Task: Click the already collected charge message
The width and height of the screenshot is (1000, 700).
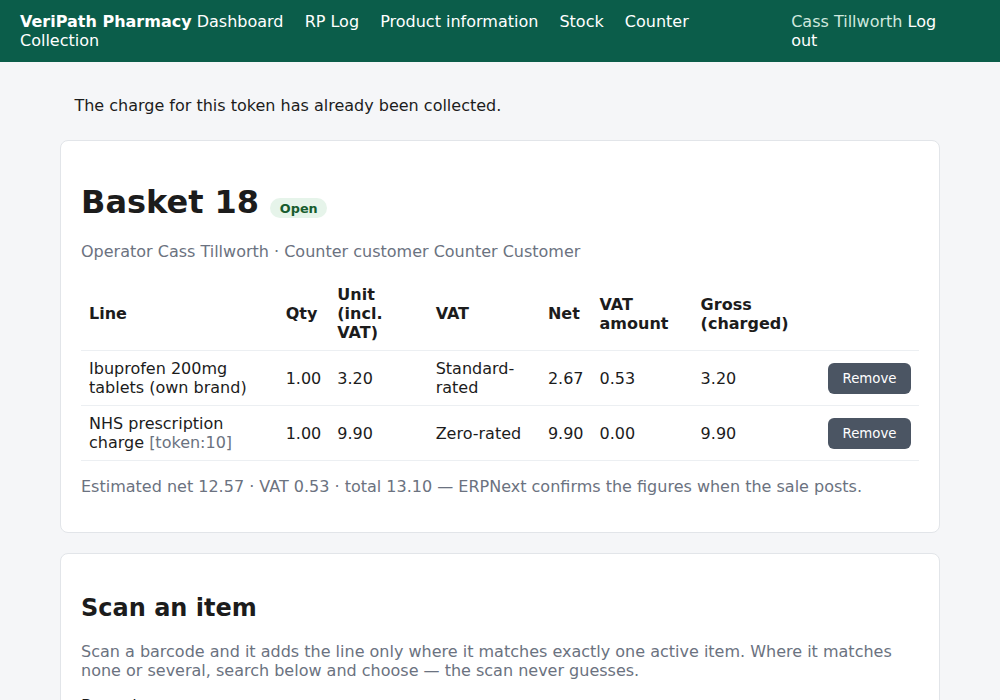Action: pos(288,105)
